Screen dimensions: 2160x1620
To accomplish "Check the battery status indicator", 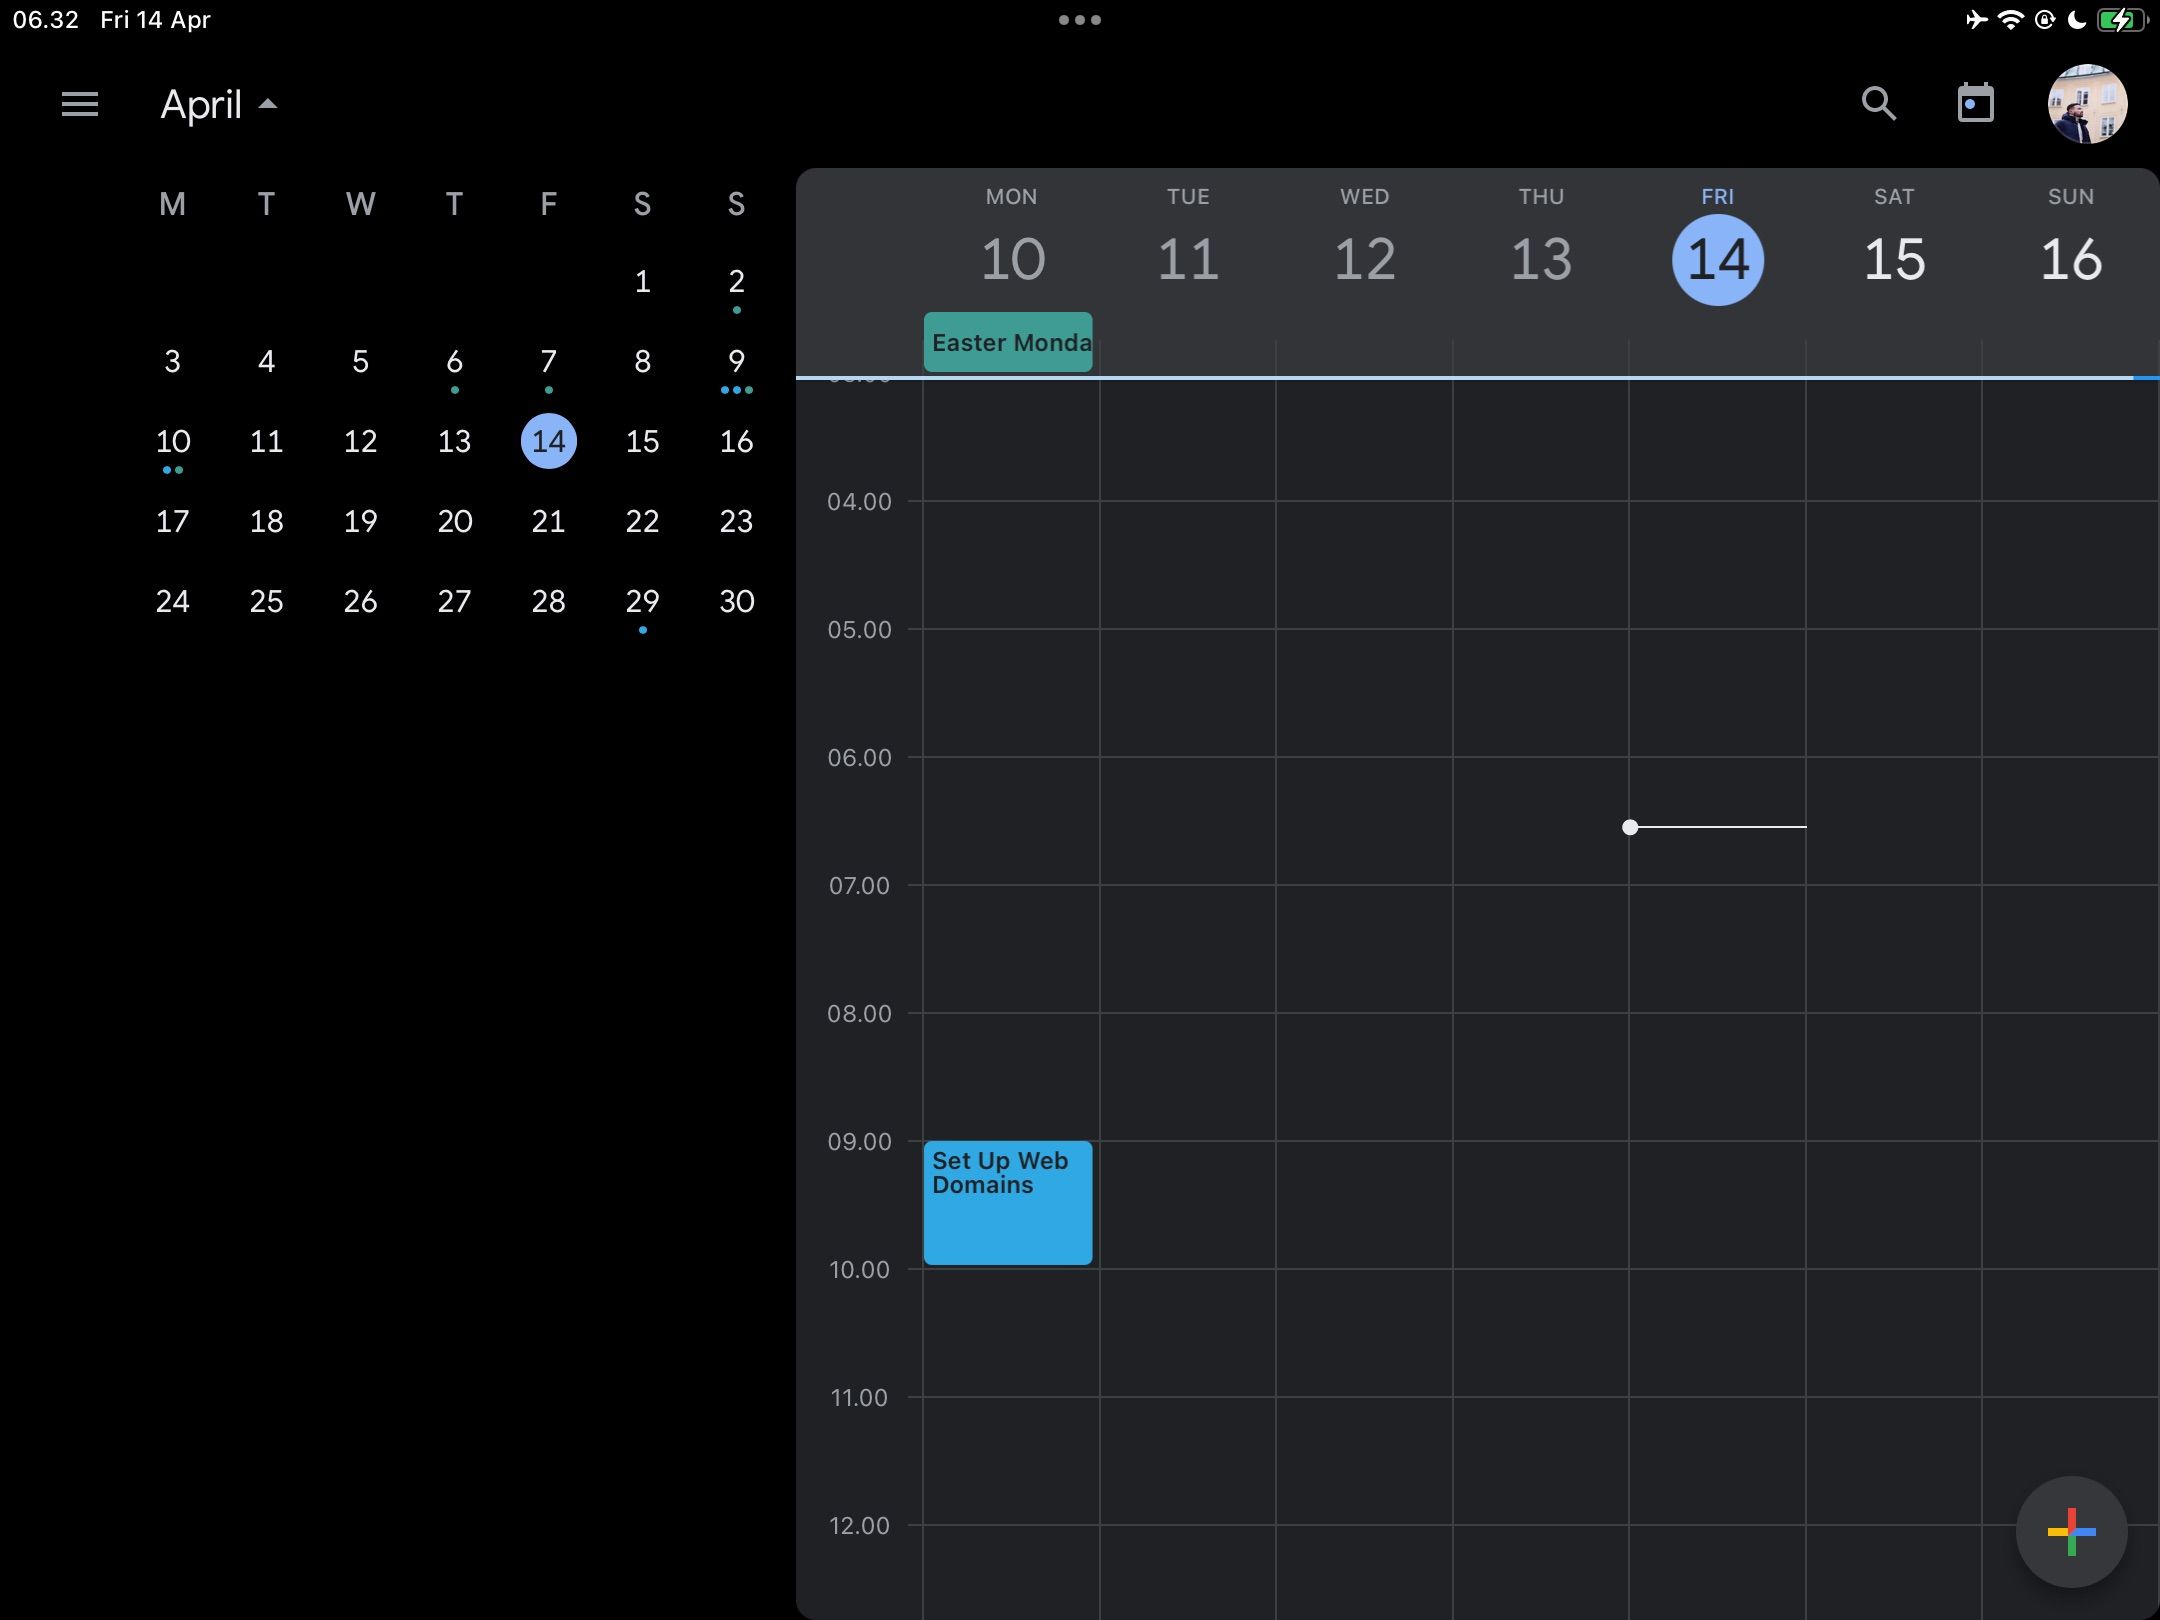I will point(2123,19).
